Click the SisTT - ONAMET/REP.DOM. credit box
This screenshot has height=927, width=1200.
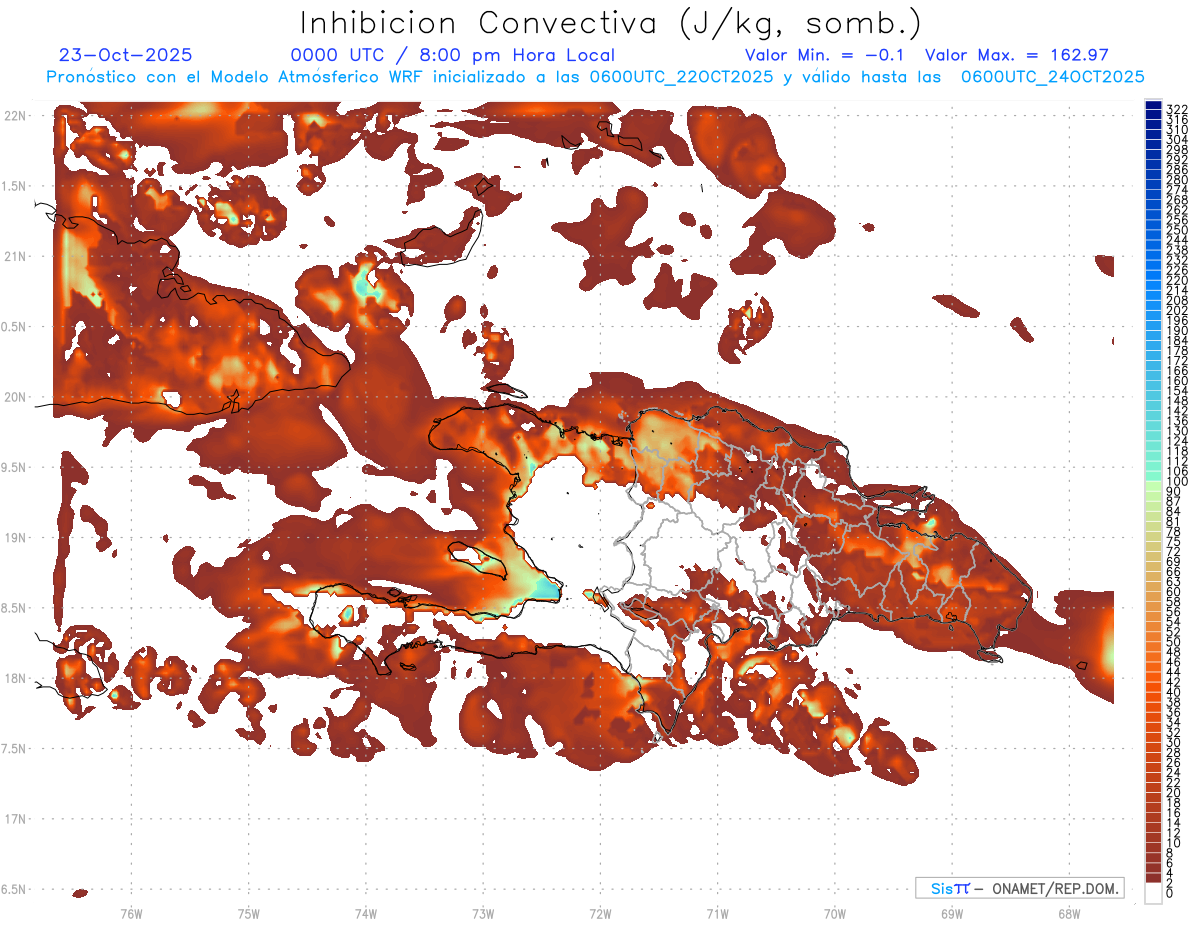(1019, 888)
